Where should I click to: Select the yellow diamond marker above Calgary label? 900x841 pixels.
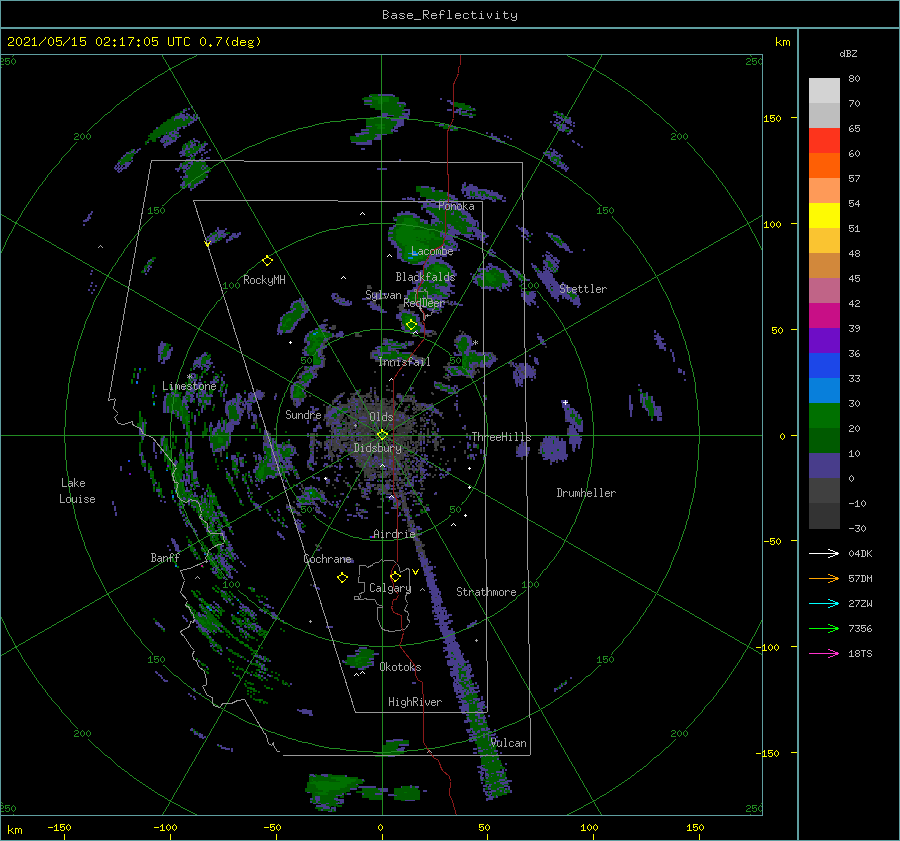pos(395,576)
